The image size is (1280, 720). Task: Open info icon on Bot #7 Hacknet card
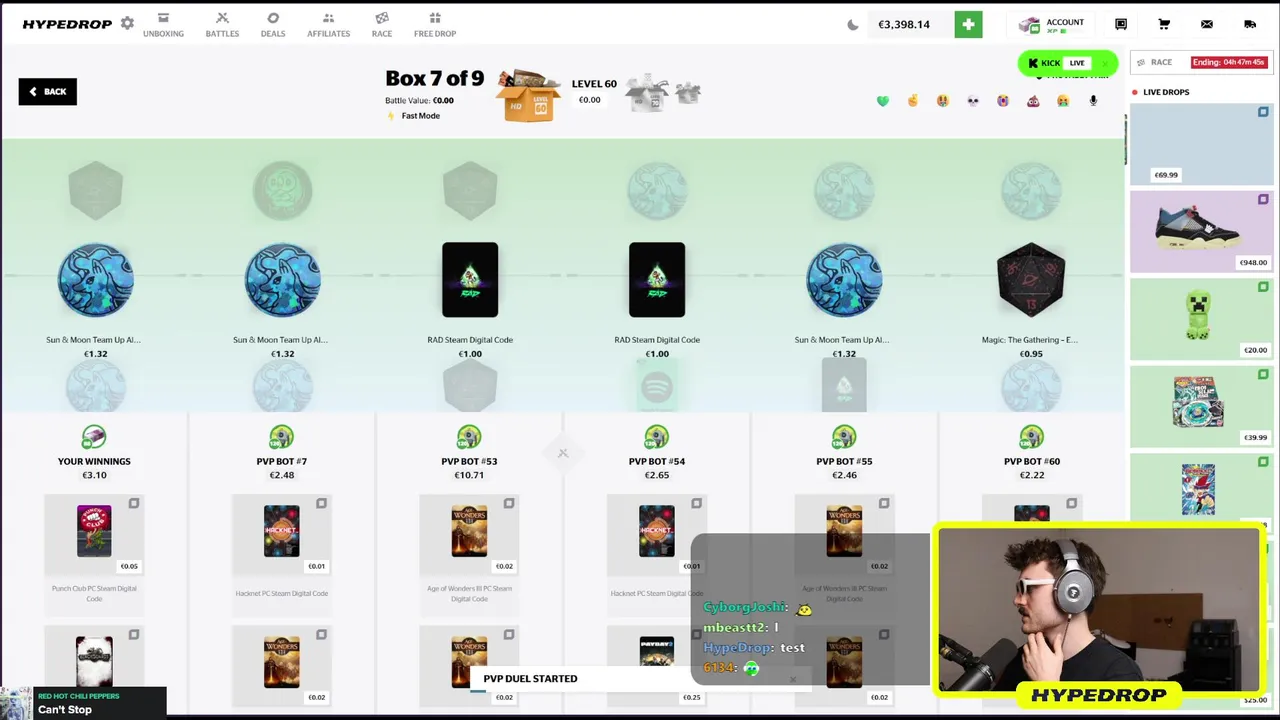[321, 503]
